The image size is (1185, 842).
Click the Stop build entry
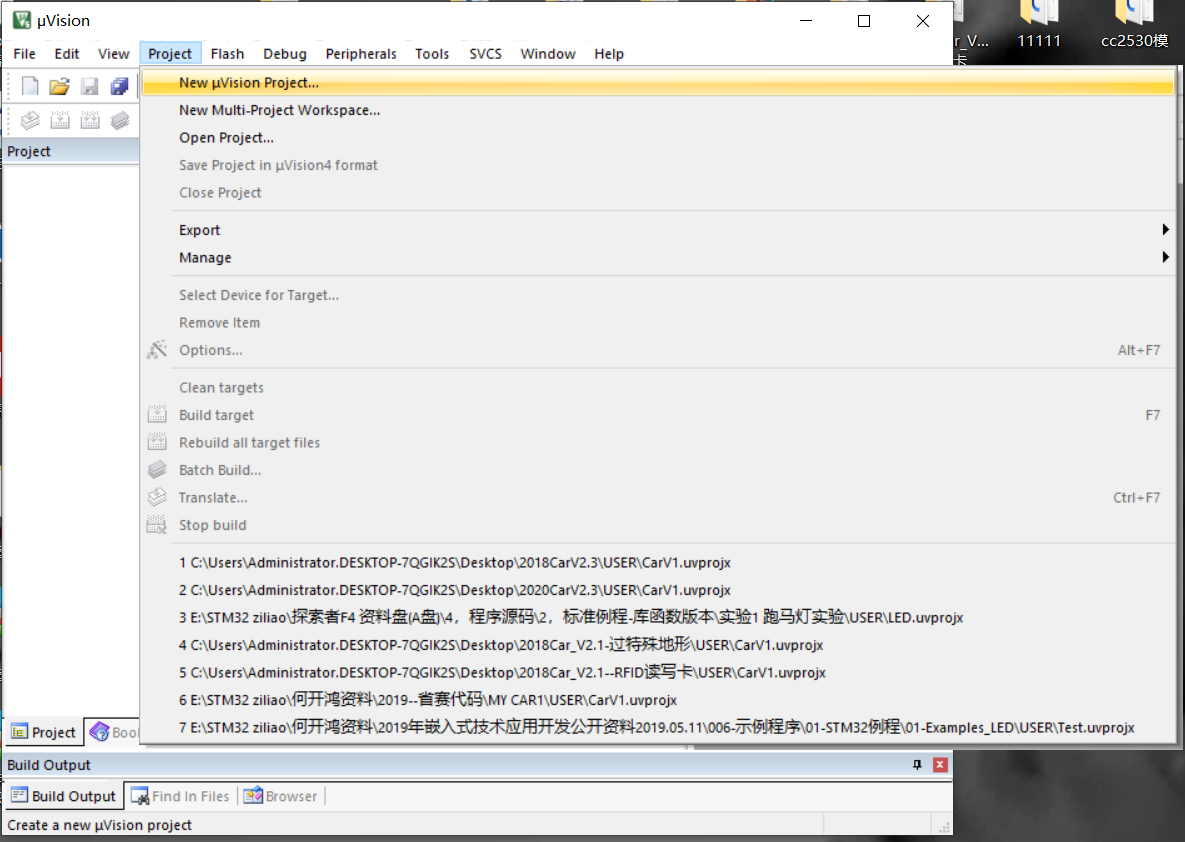click(x=658, y=525)
